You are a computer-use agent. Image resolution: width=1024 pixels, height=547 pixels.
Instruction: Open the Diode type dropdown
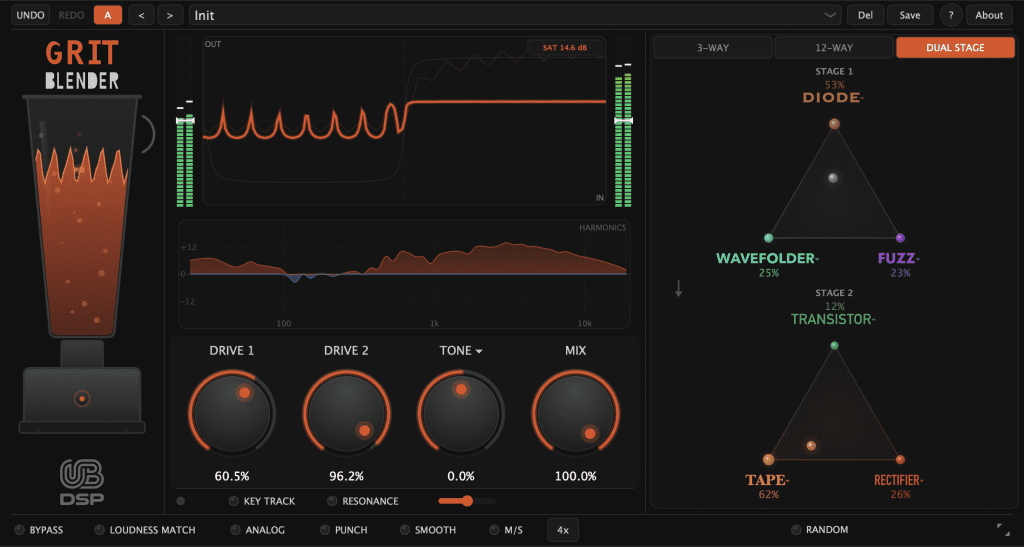tap(833, 98)
